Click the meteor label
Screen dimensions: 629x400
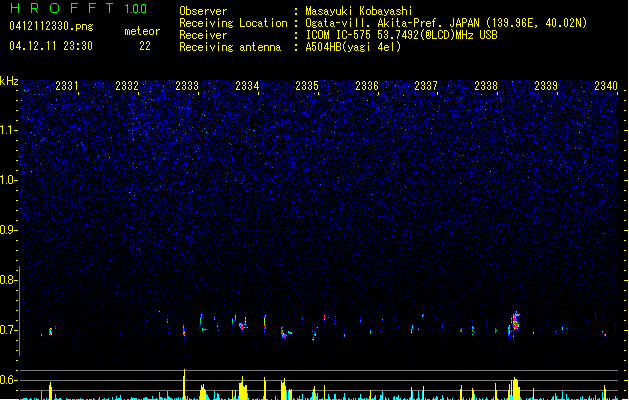(142, 31)
